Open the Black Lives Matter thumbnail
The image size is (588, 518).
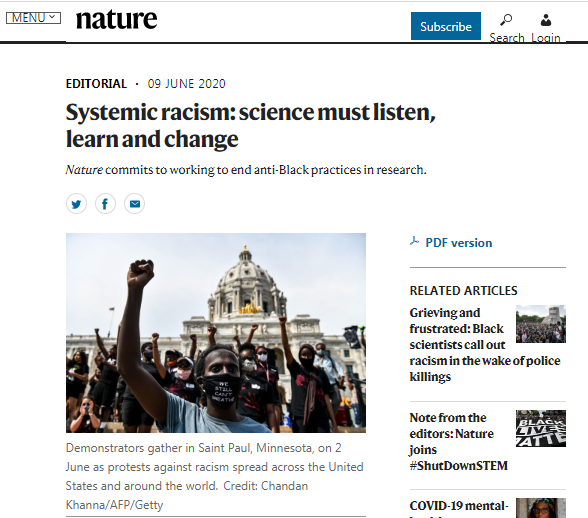[541, 428]
